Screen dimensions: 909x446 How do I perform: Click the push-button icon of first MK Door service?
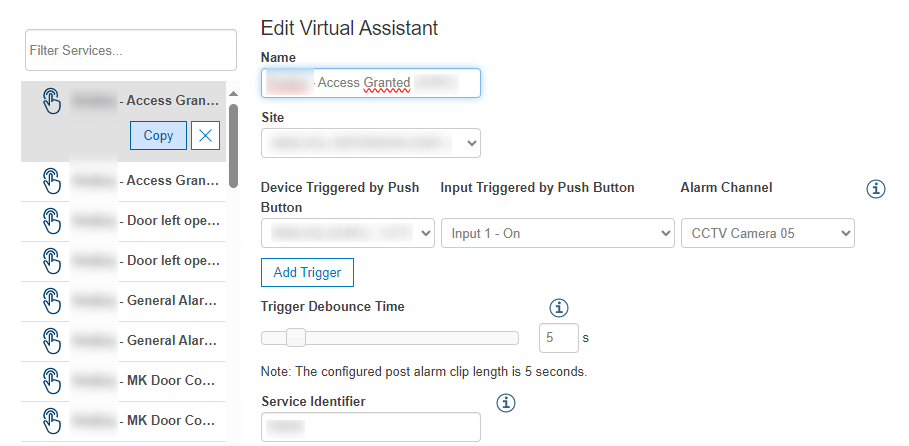point(51,380)
